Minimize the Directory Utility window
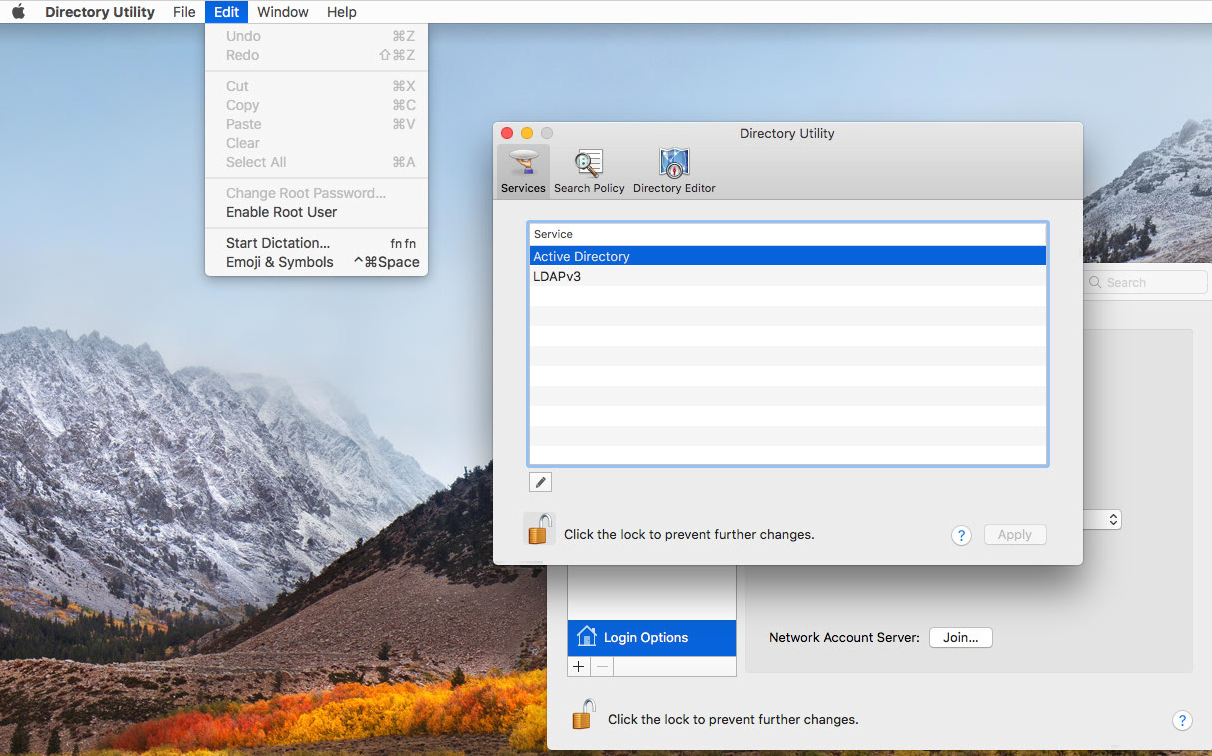1212x756 pixels. [x=527, y=133]
